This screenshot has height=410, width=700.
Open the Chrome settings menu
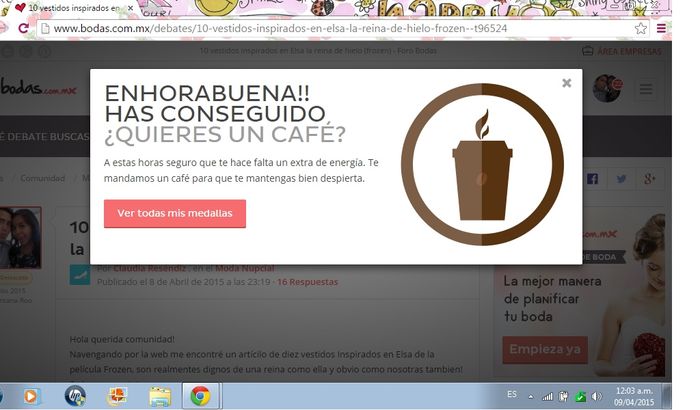[661, 28]
